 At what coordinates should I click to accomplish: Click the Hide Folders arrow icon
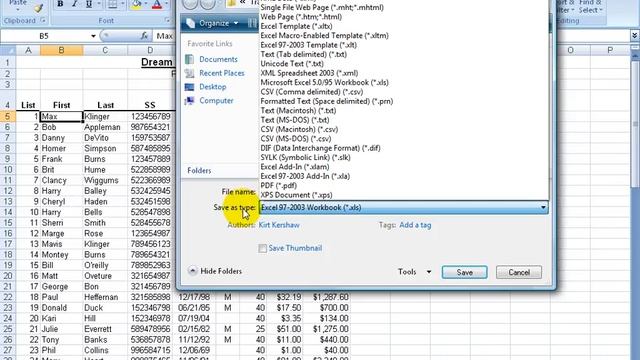(x=193, y=271)
